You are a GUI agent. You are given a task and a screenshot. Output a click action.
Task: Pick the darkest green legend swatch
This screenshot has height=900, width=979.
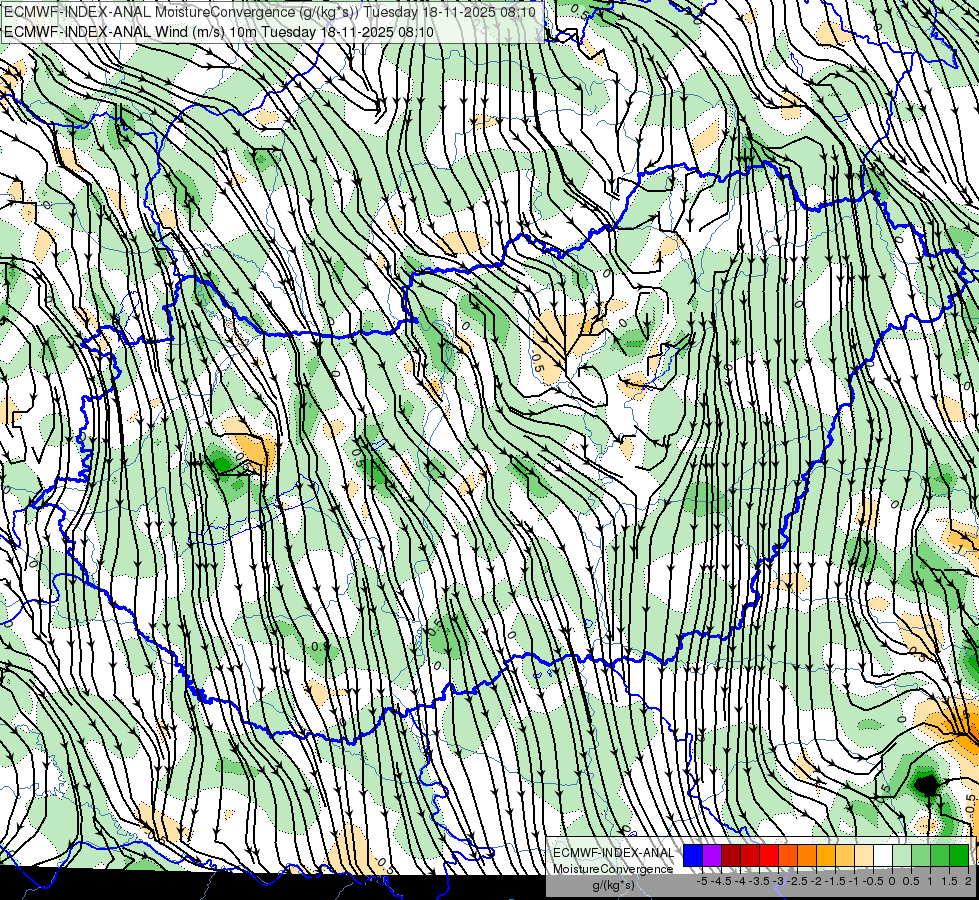[959, 855]
